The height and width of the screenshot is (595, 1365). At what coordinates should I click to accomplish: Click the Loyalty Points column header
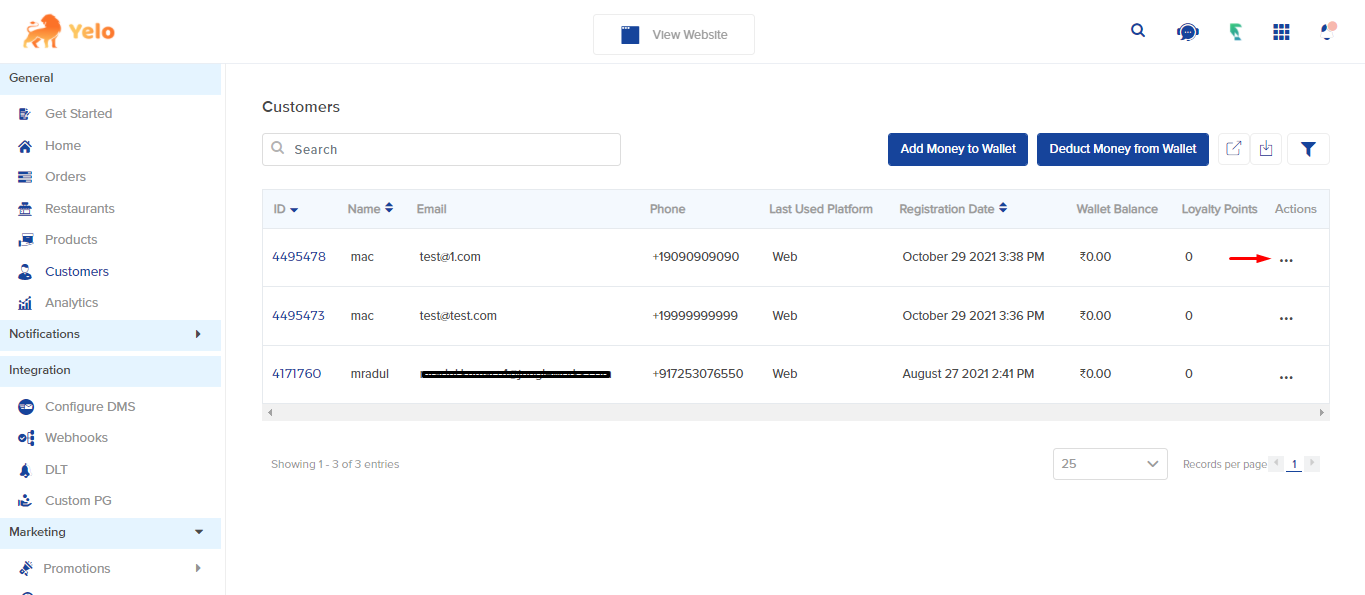1219,209
